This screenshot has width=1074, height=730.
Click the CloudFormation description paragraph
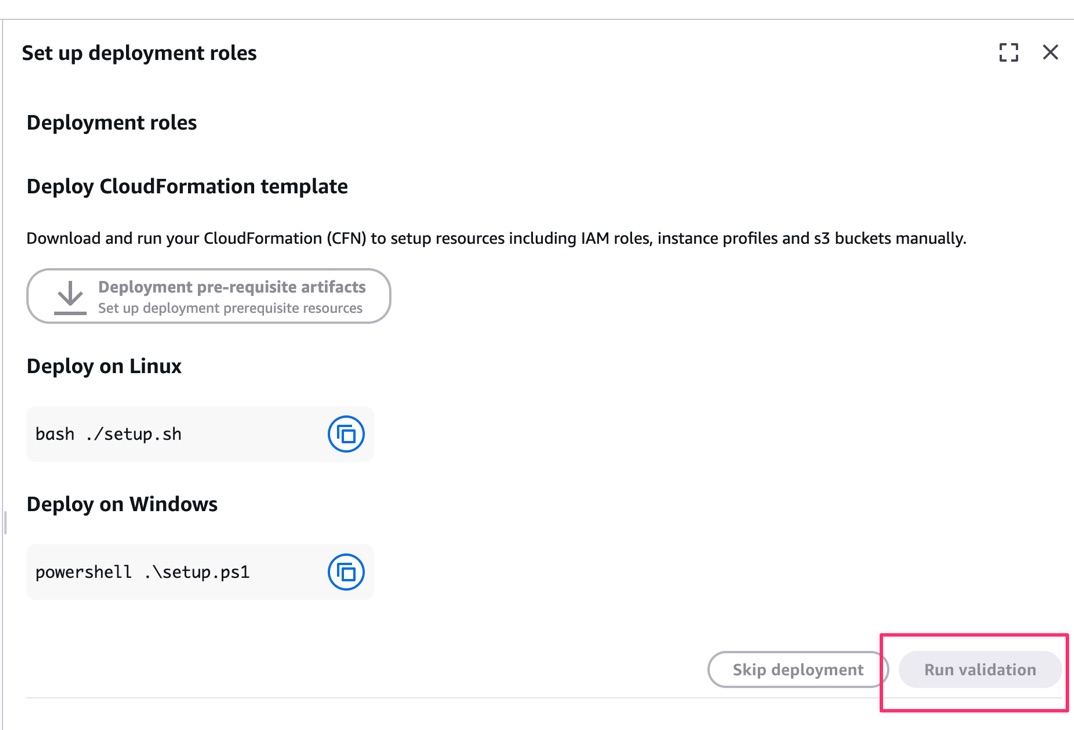pyautogui.click(x=496, y=238)
